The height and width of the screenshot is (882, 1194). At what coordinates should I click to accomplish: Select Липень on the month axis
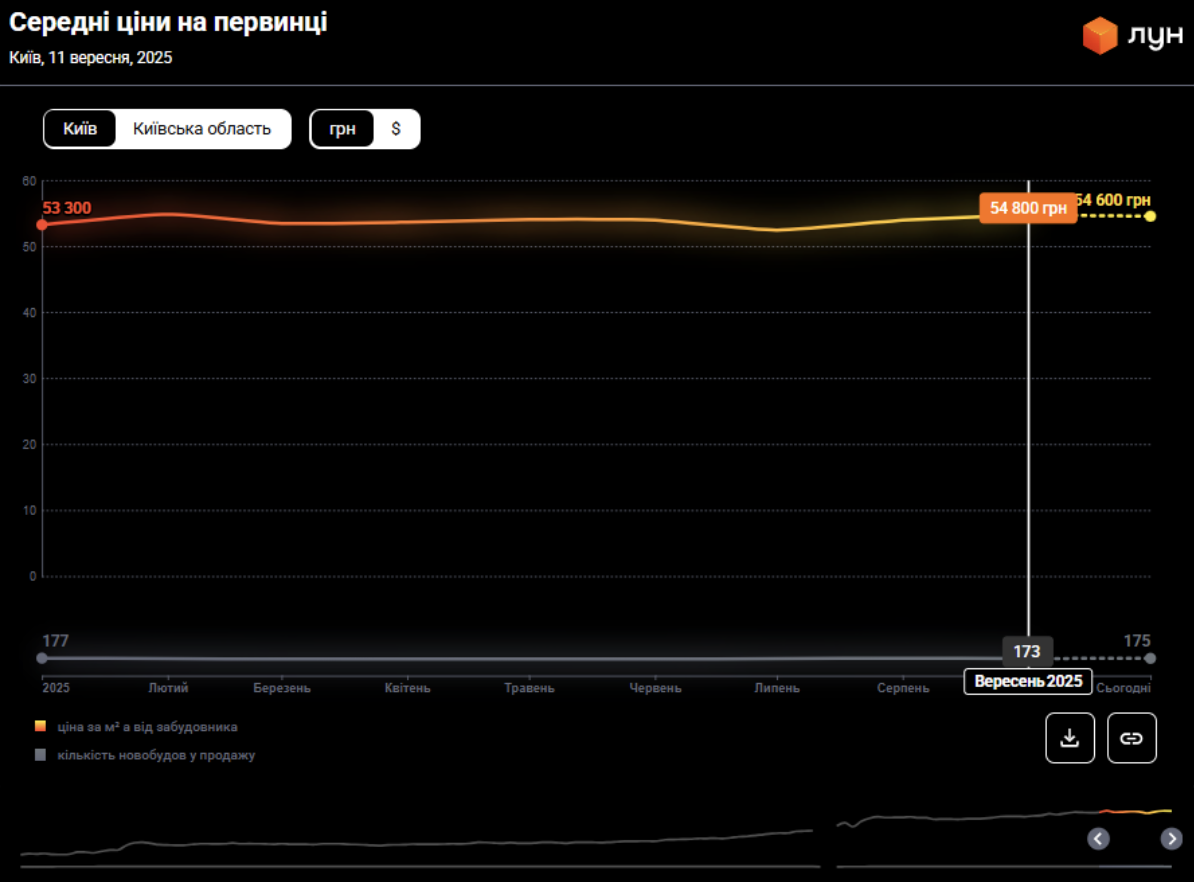tap(777, 688)
